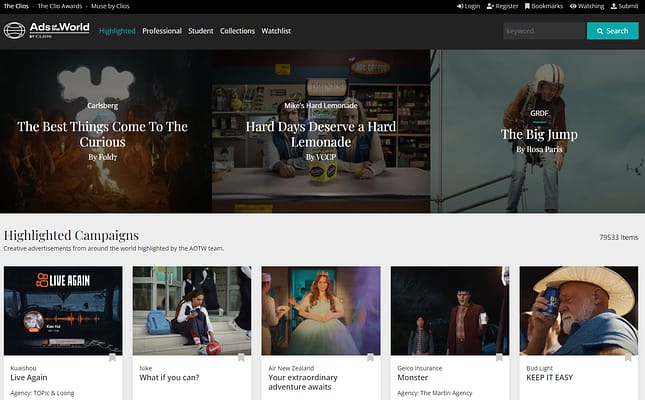Click Agency: TOPic & Loong text
Image resolution: width=645 pixels, height=400 pixels.
click(42, 393)
